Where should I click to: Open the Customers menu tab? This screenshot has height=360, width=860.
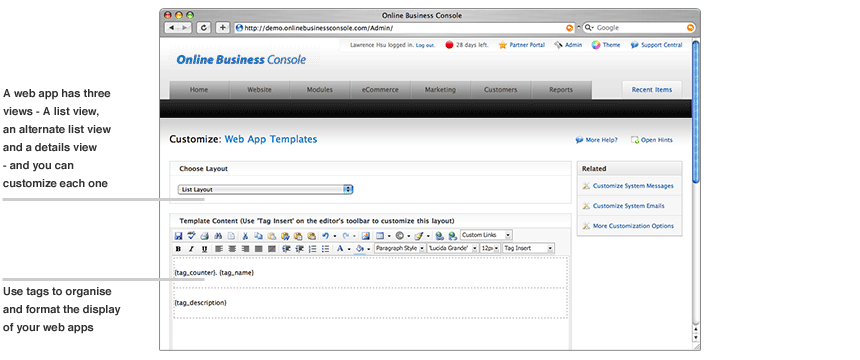[x=501, y=90]
